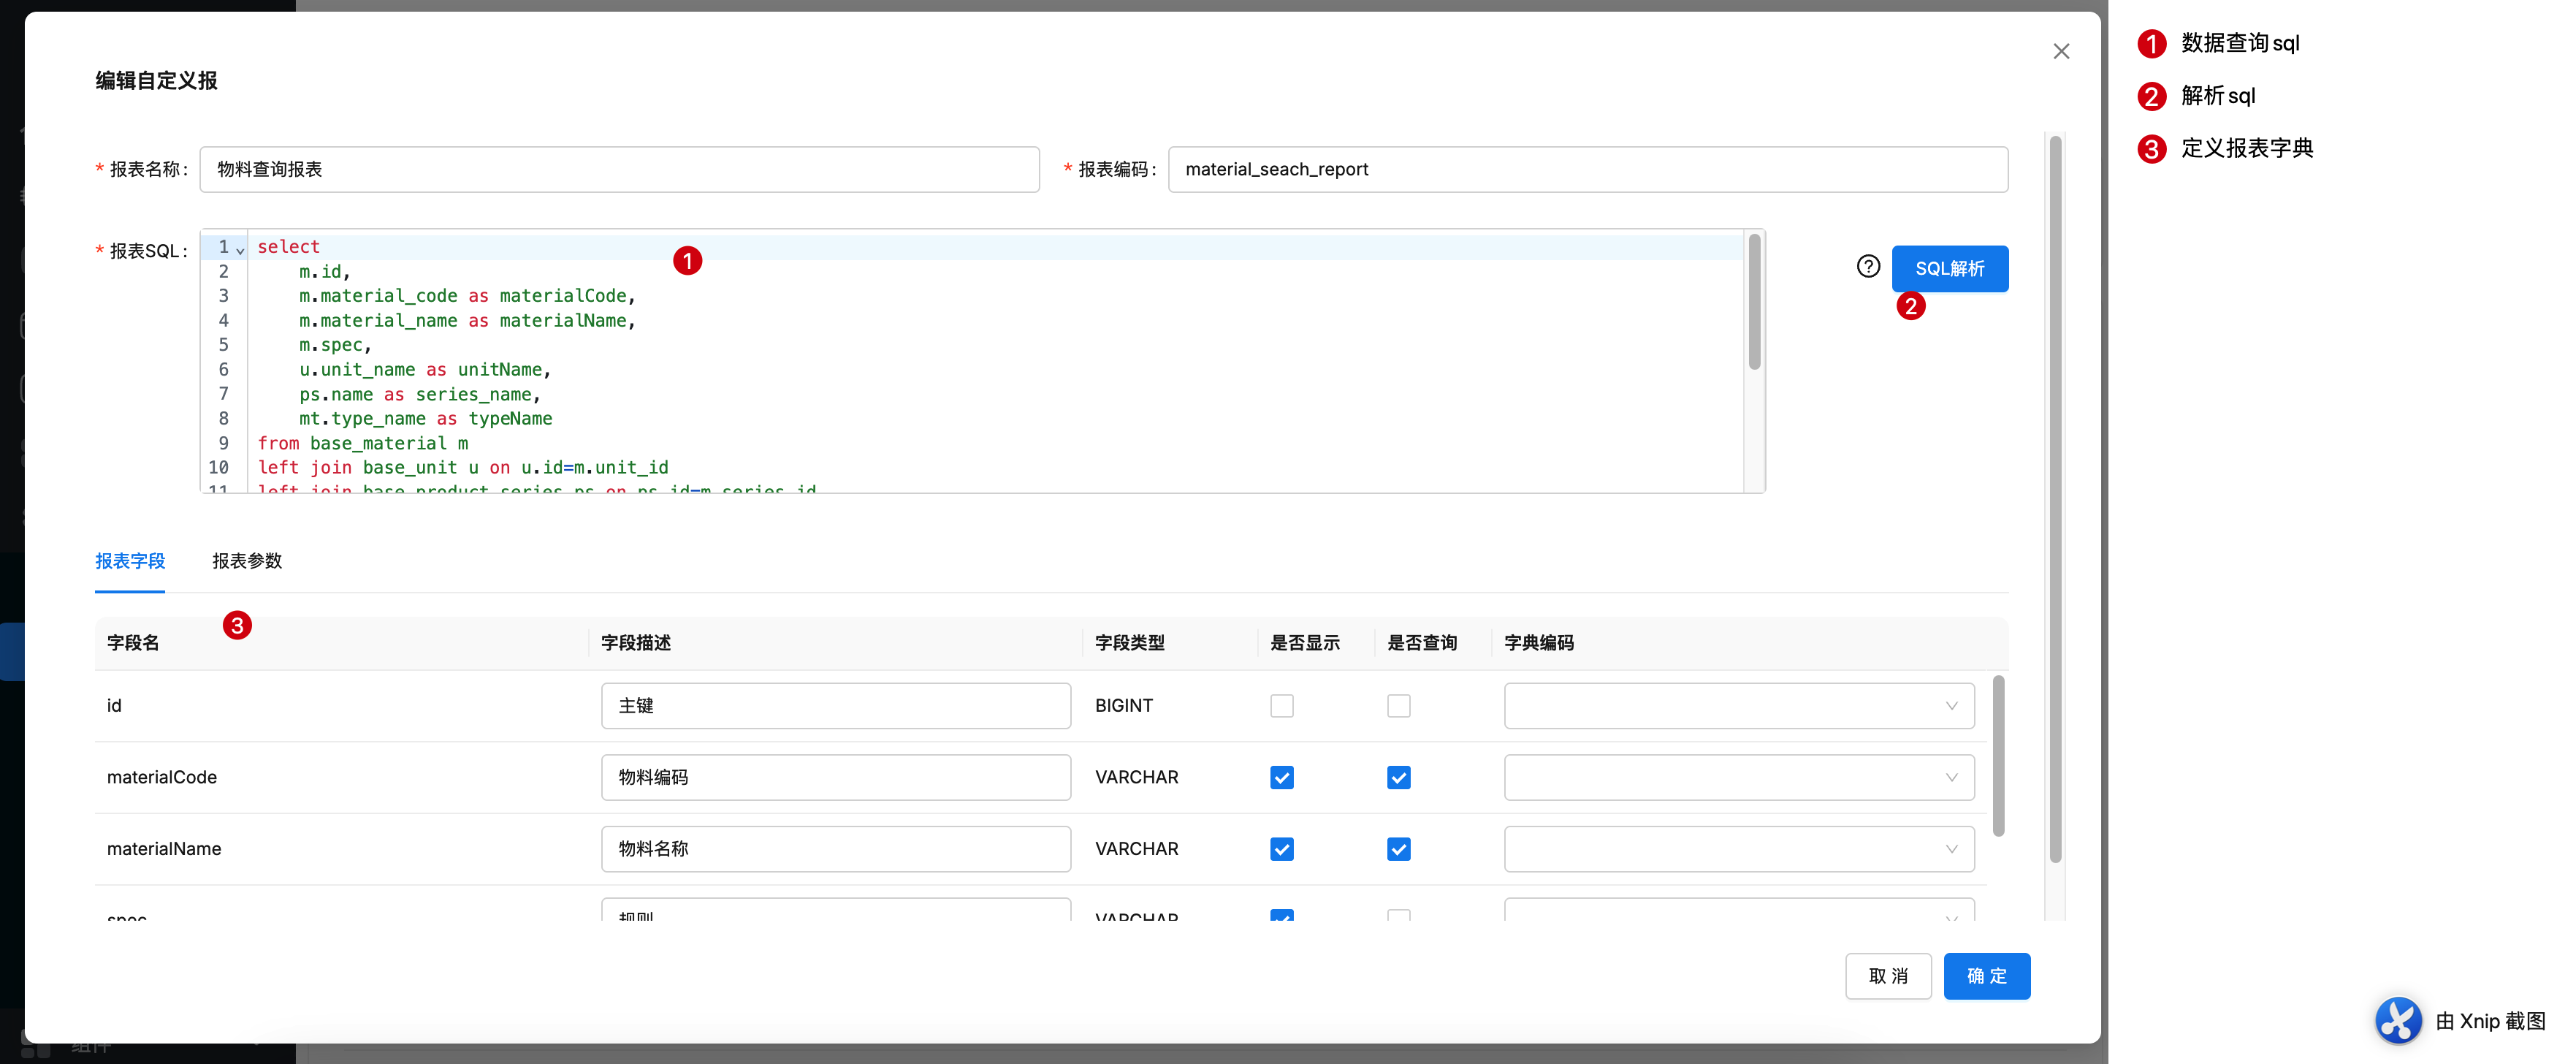Click the 报表名称 input field
Screen dimensions: 2576x1064
click(x=619, y=170)
